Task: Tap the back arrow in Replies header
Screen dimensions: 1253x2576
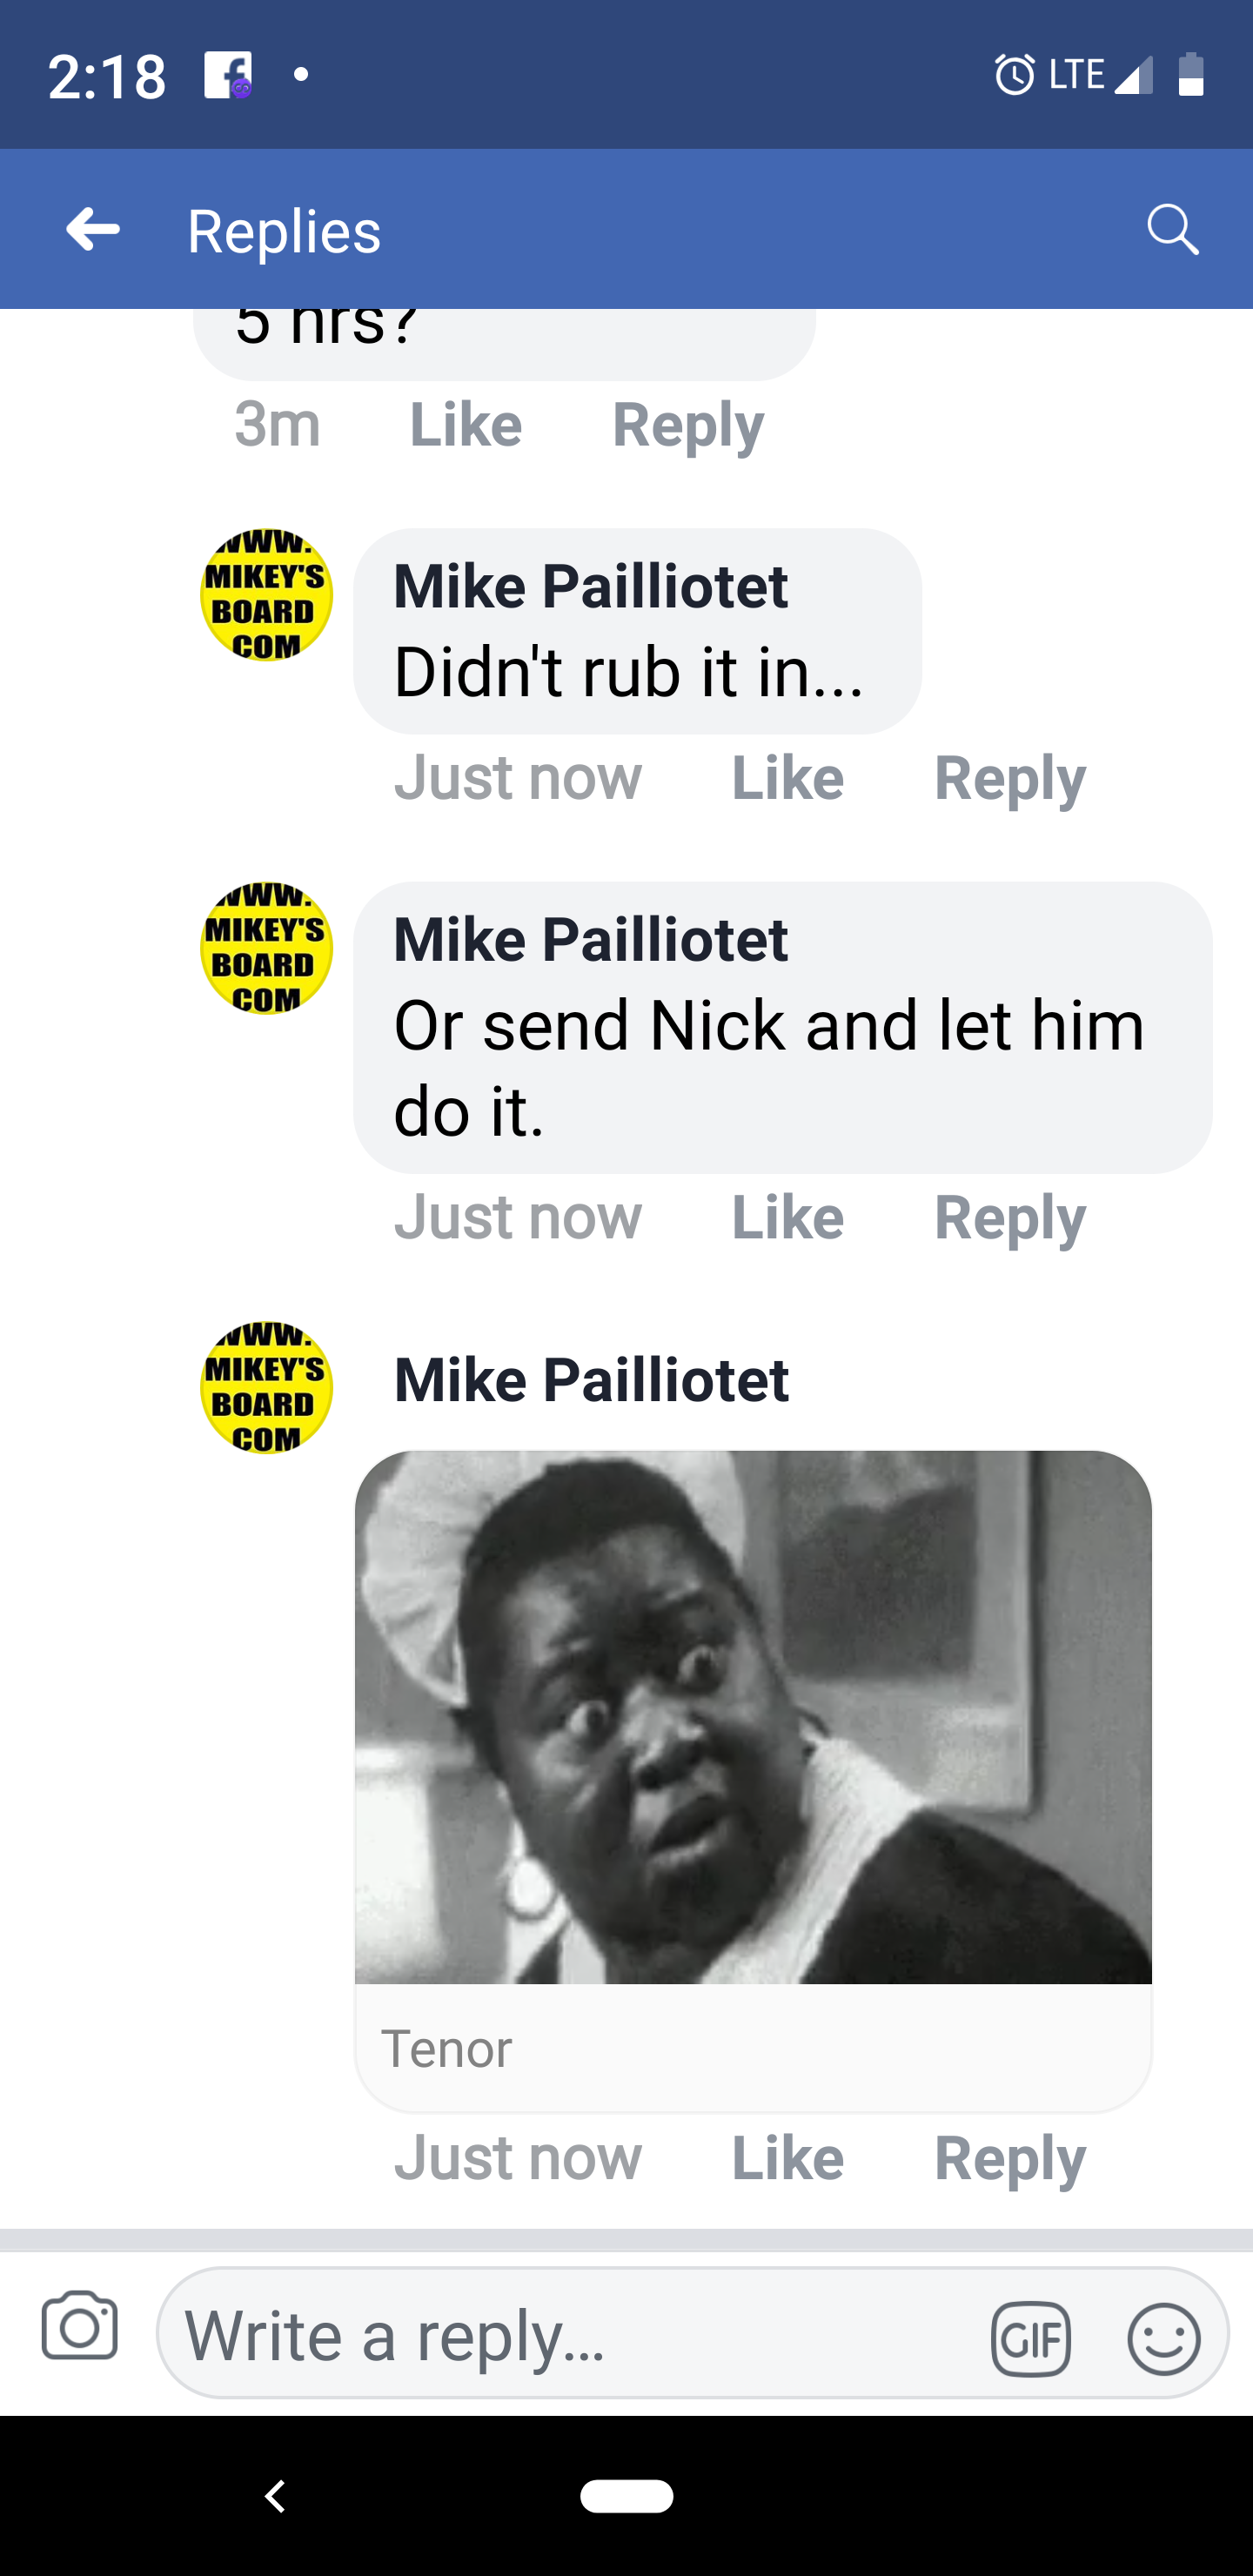Action: [93, 230]
